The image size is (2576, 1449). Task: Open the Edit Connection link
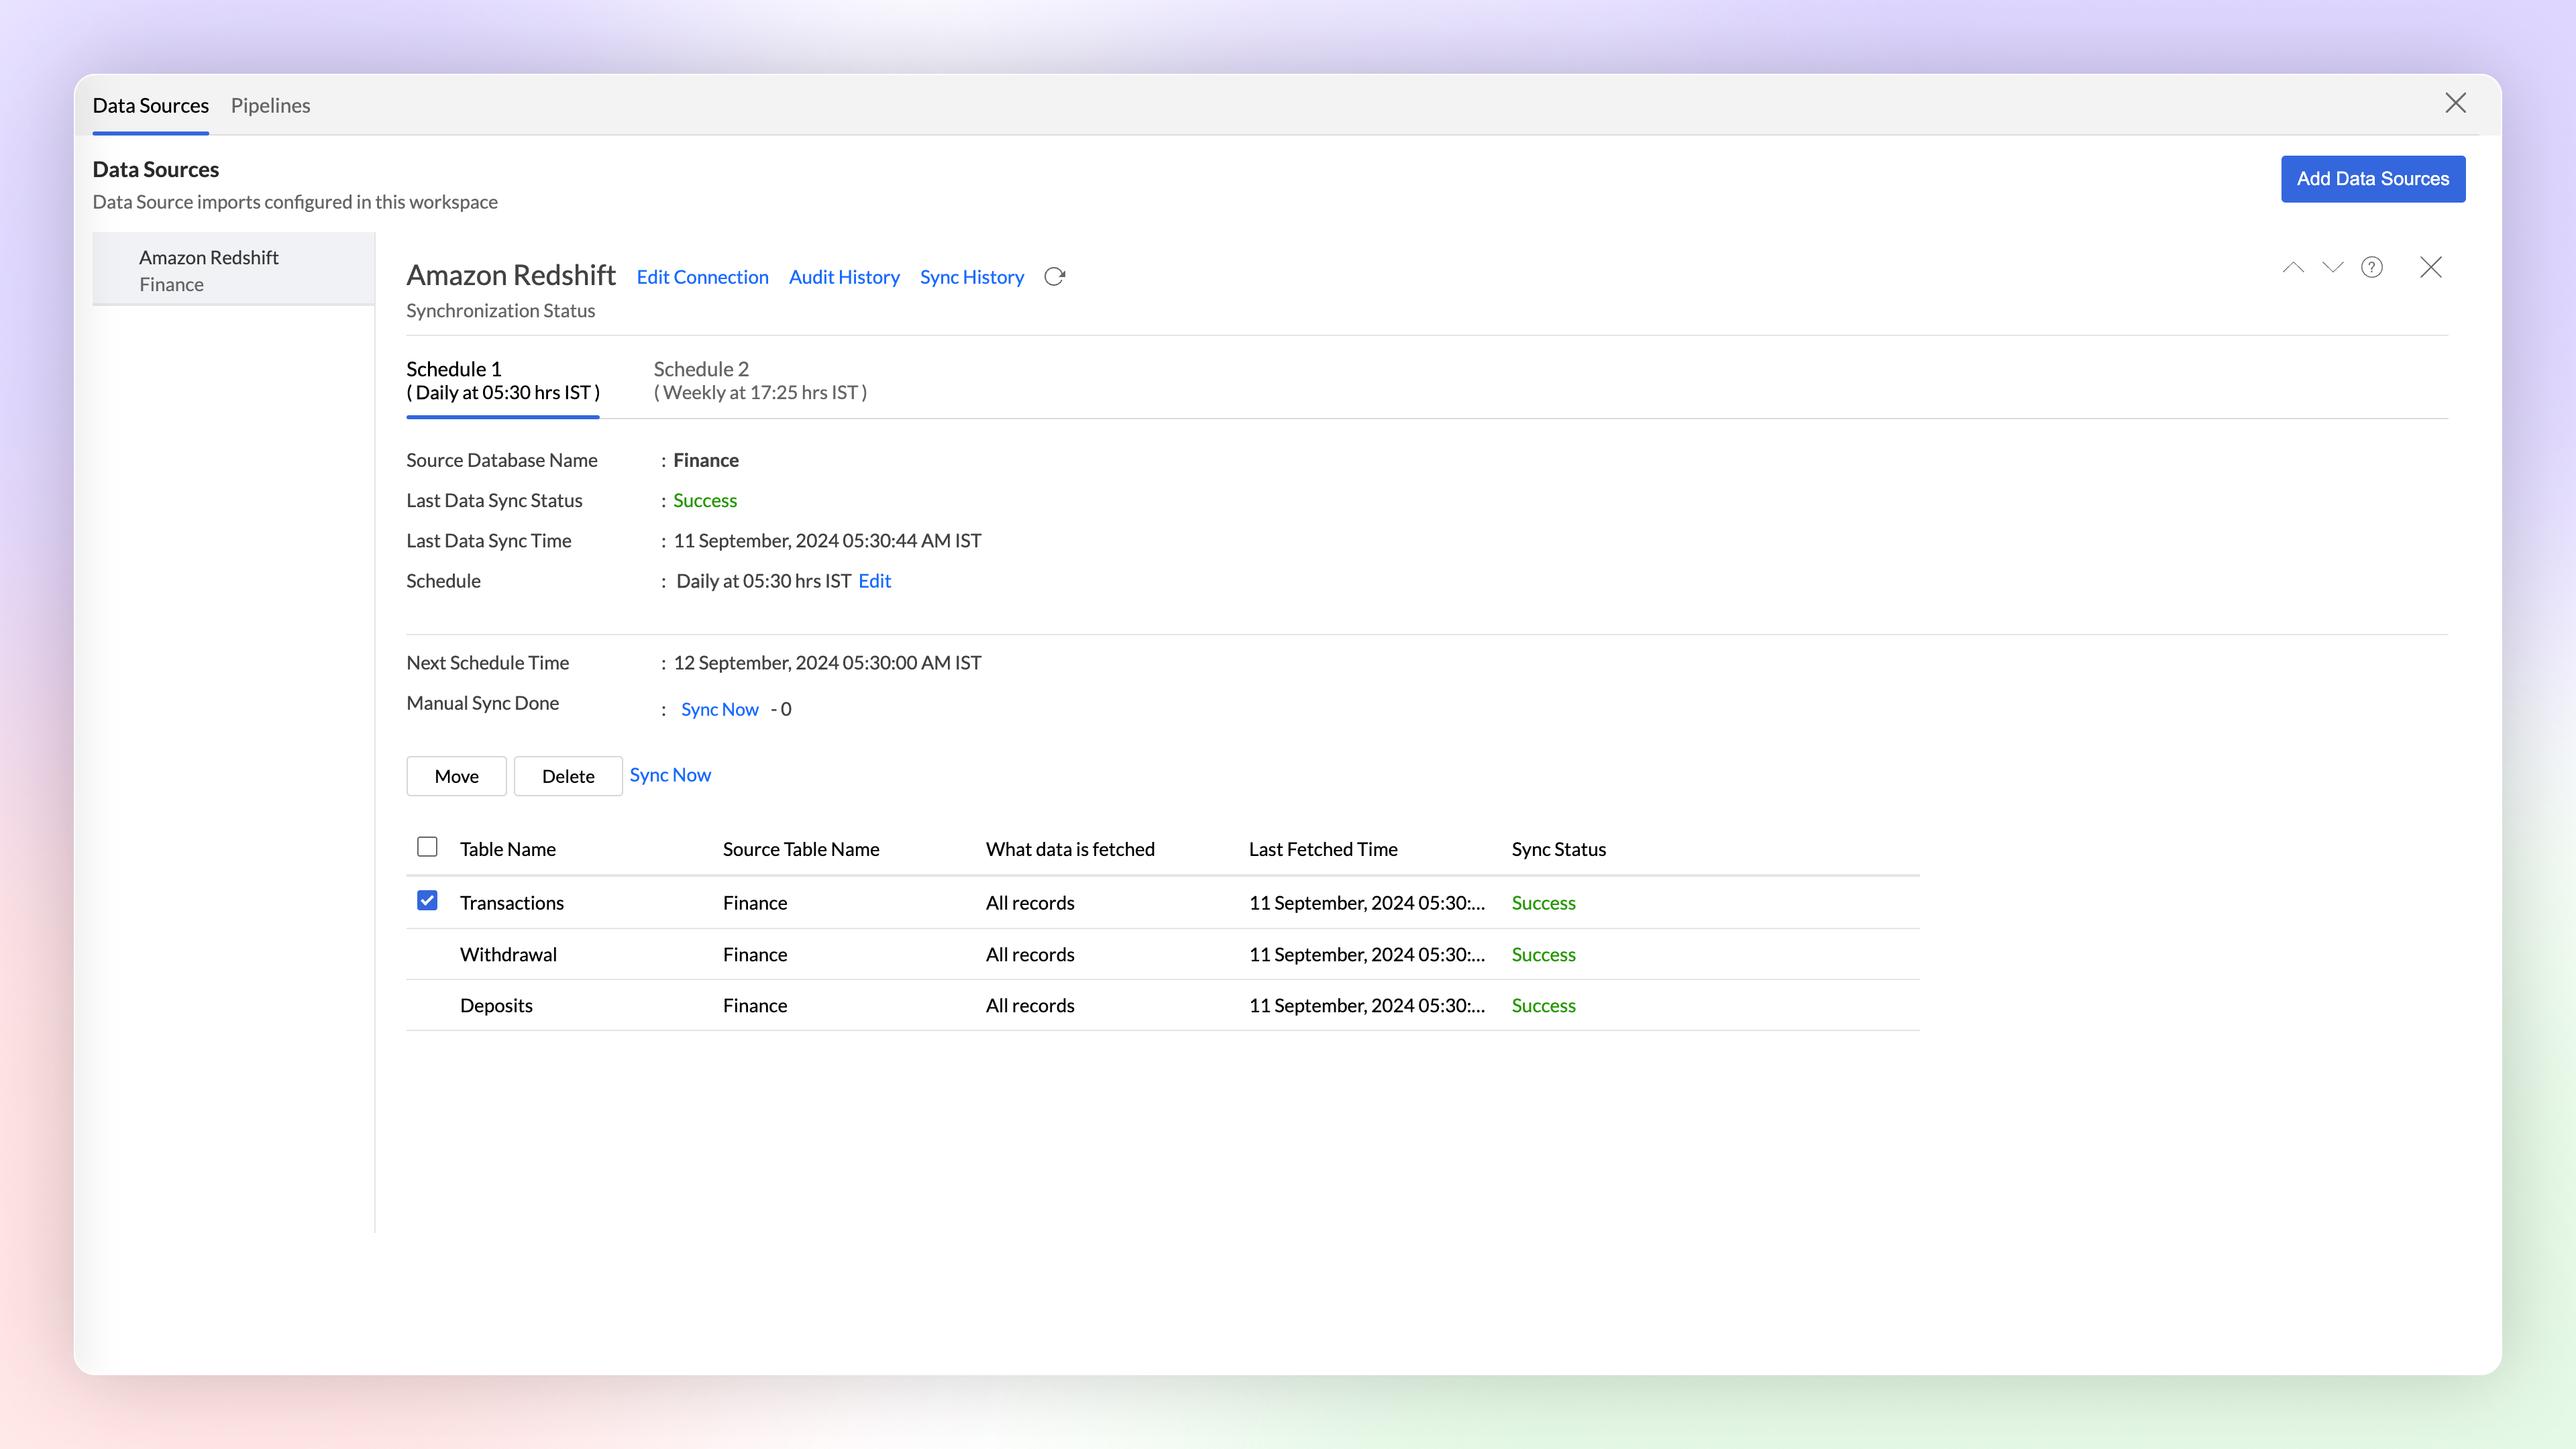(702, 277)
